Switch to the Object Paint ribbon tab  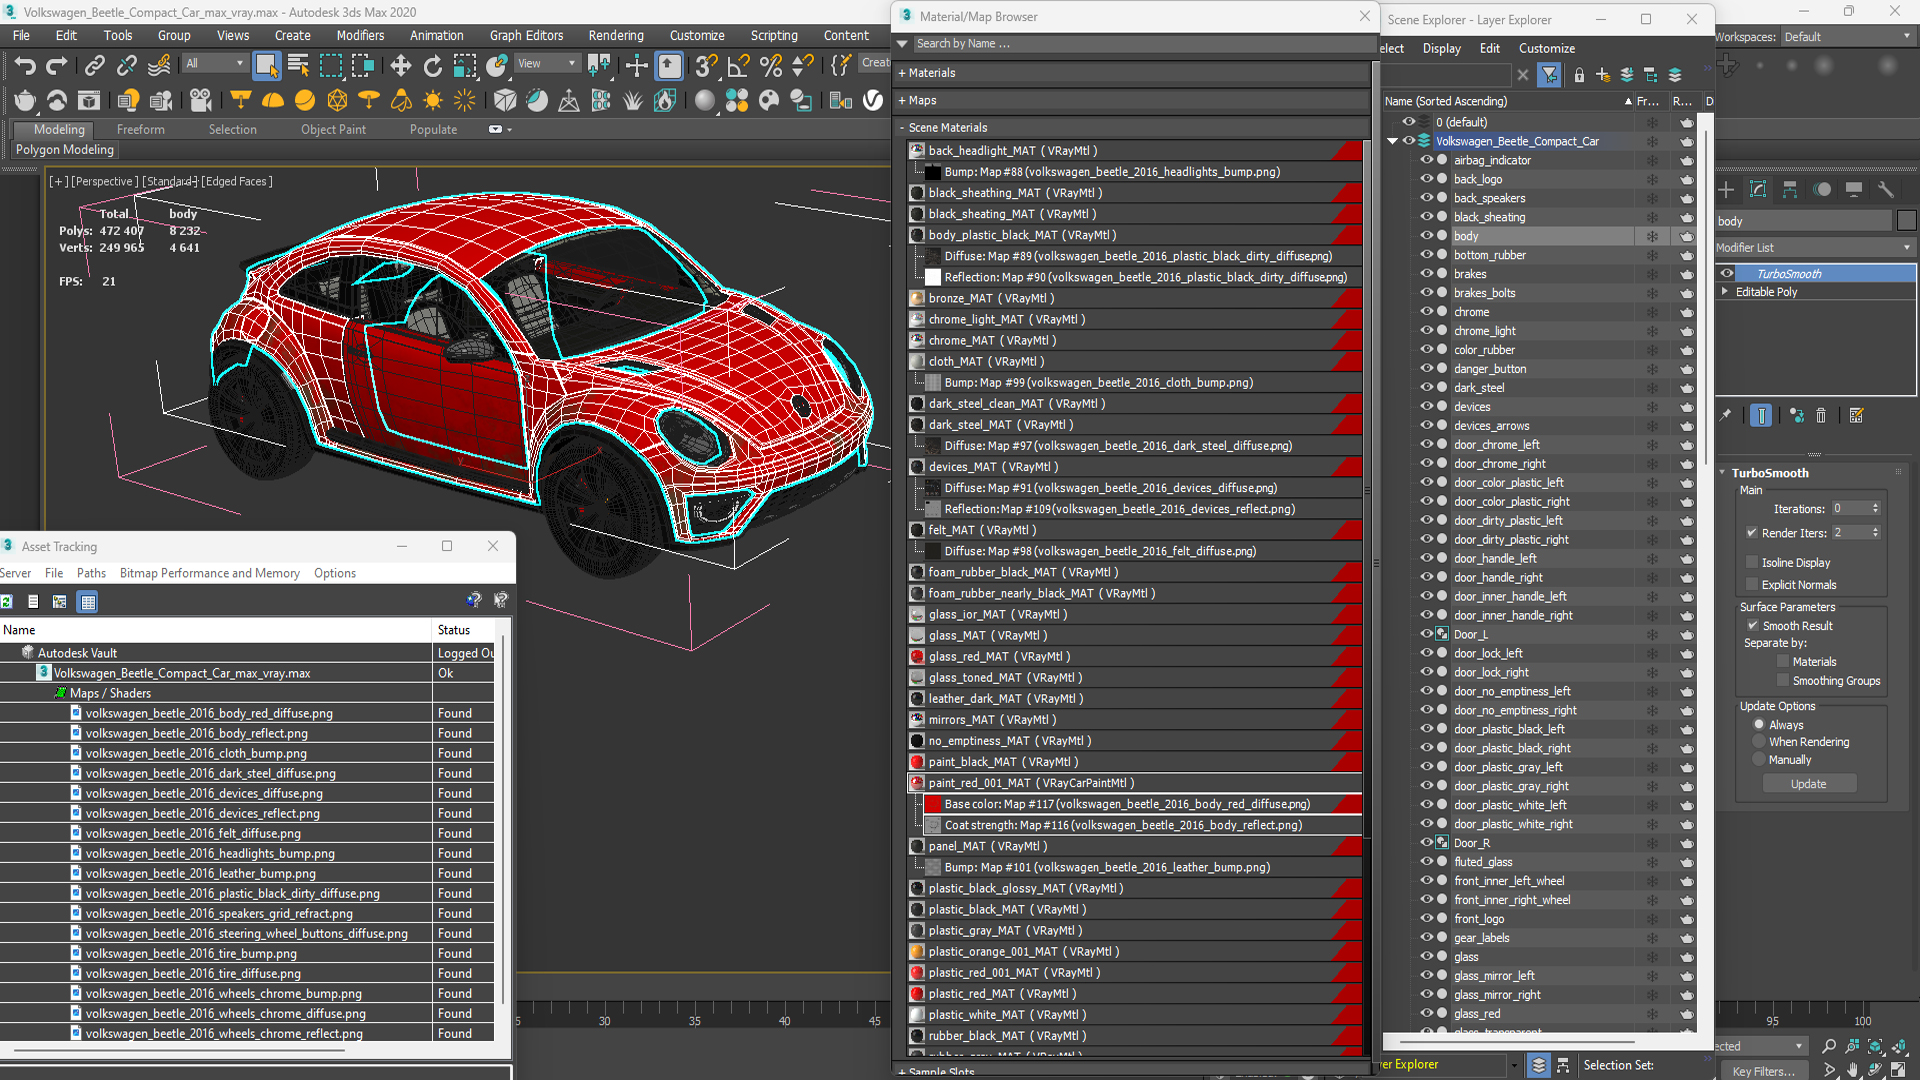[333, 130]
